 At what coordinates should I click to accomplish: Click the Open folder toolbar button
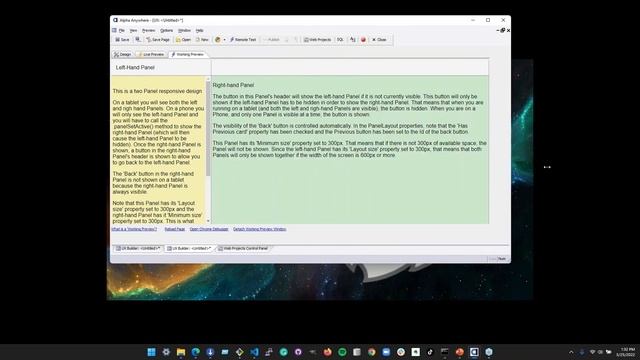(x=183, y=40)
